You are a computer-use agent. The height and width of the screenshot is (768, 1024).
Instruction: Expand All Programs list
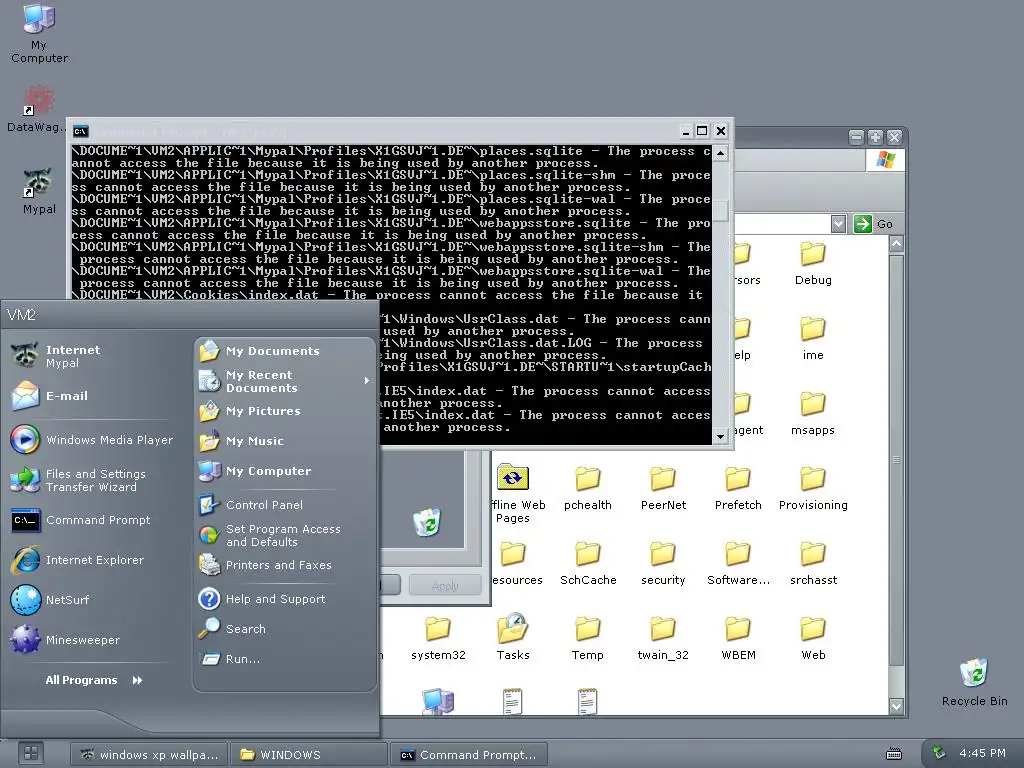(x=94, y=680)
